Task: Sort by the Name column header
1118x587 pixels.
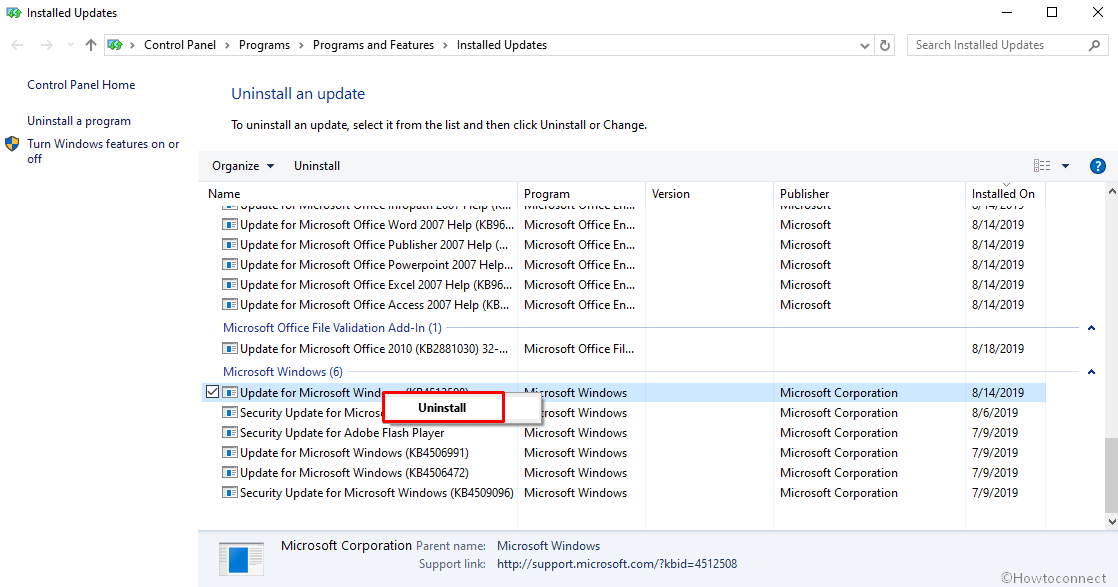Action: [x=358, y=194]
